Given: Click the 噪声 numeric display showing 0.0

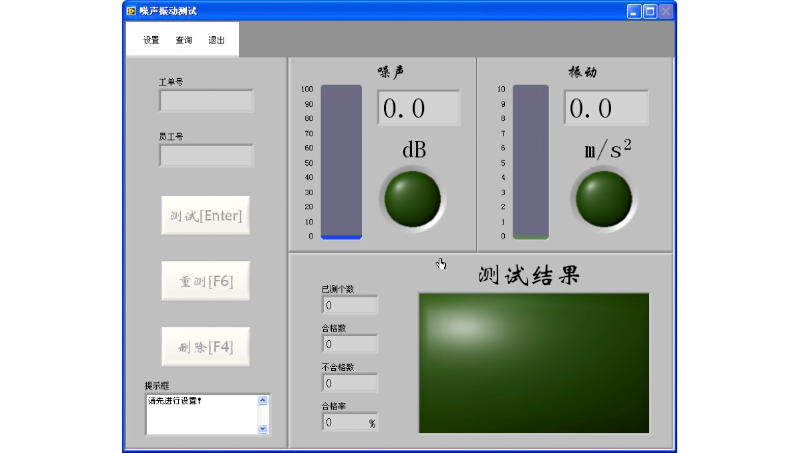Looking at the screenshot, I should [418, 108].
